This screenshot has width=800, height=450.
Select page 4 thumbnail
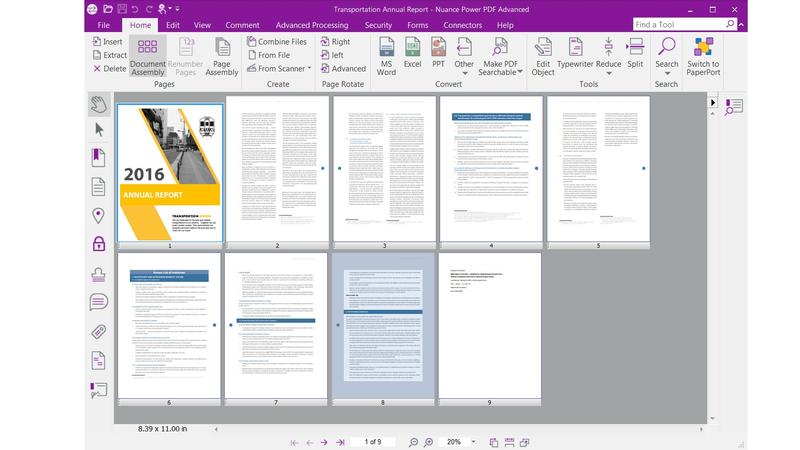(x=491, y=169)
